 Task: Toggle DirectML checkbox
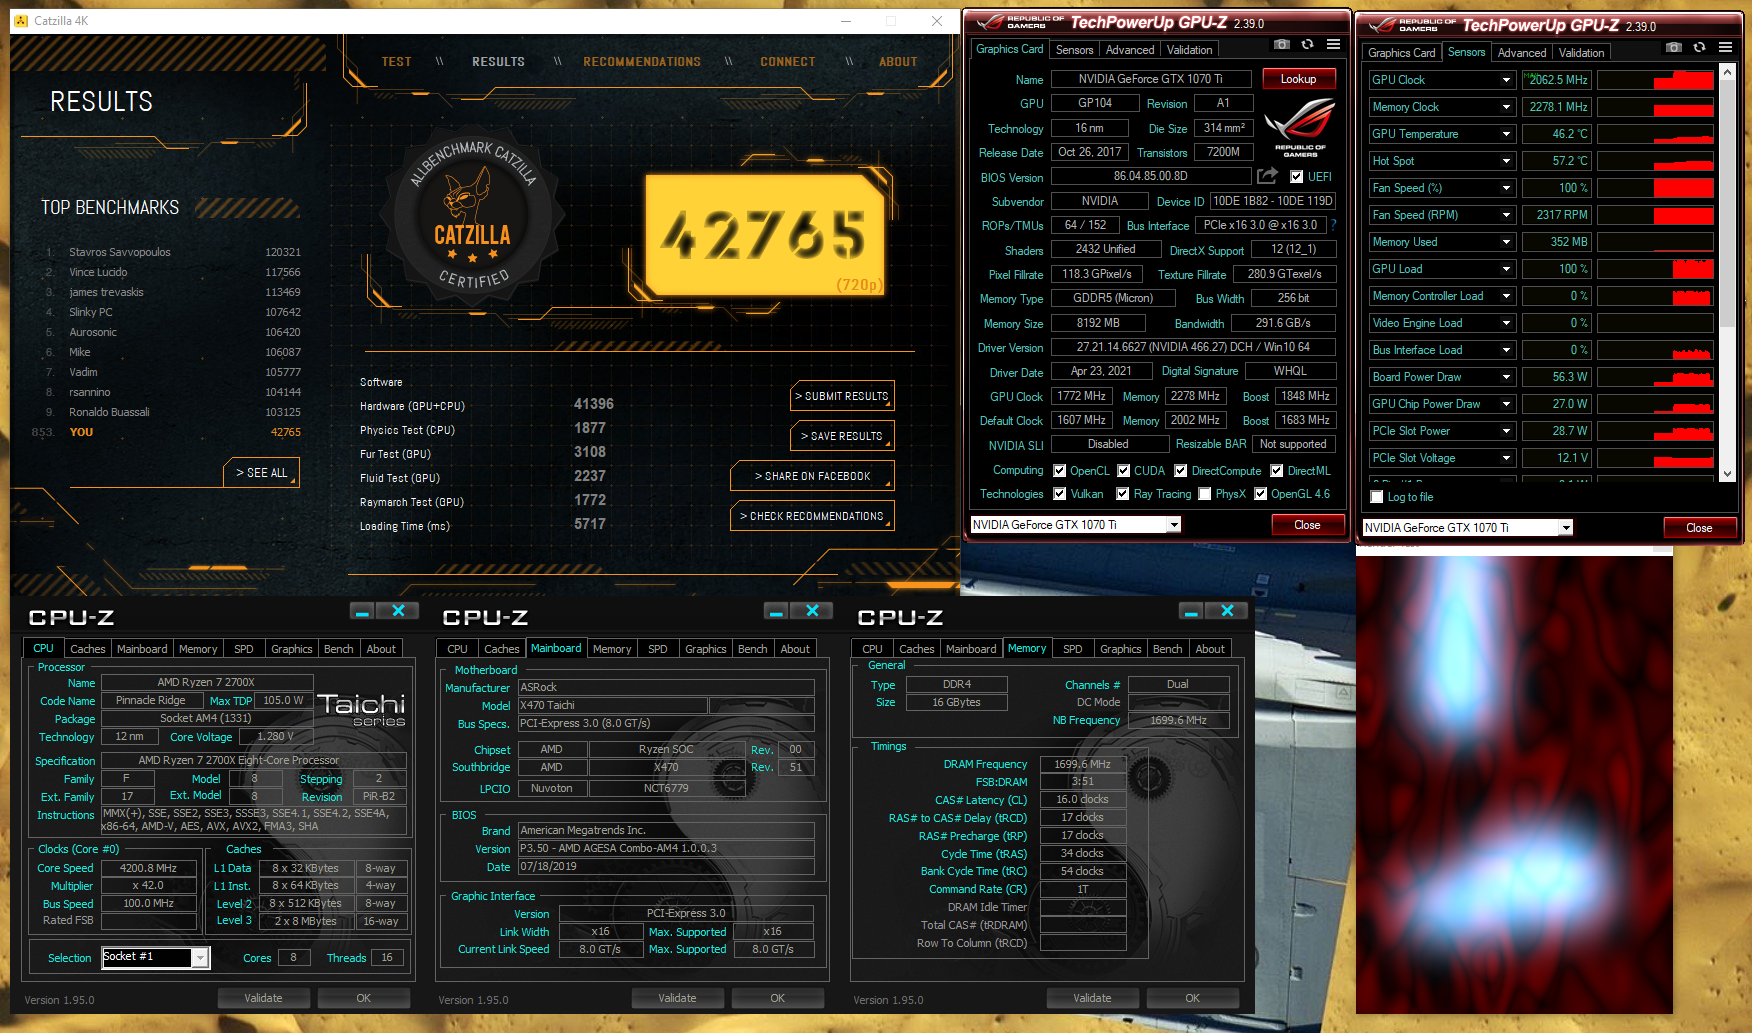coord(1277,471)
